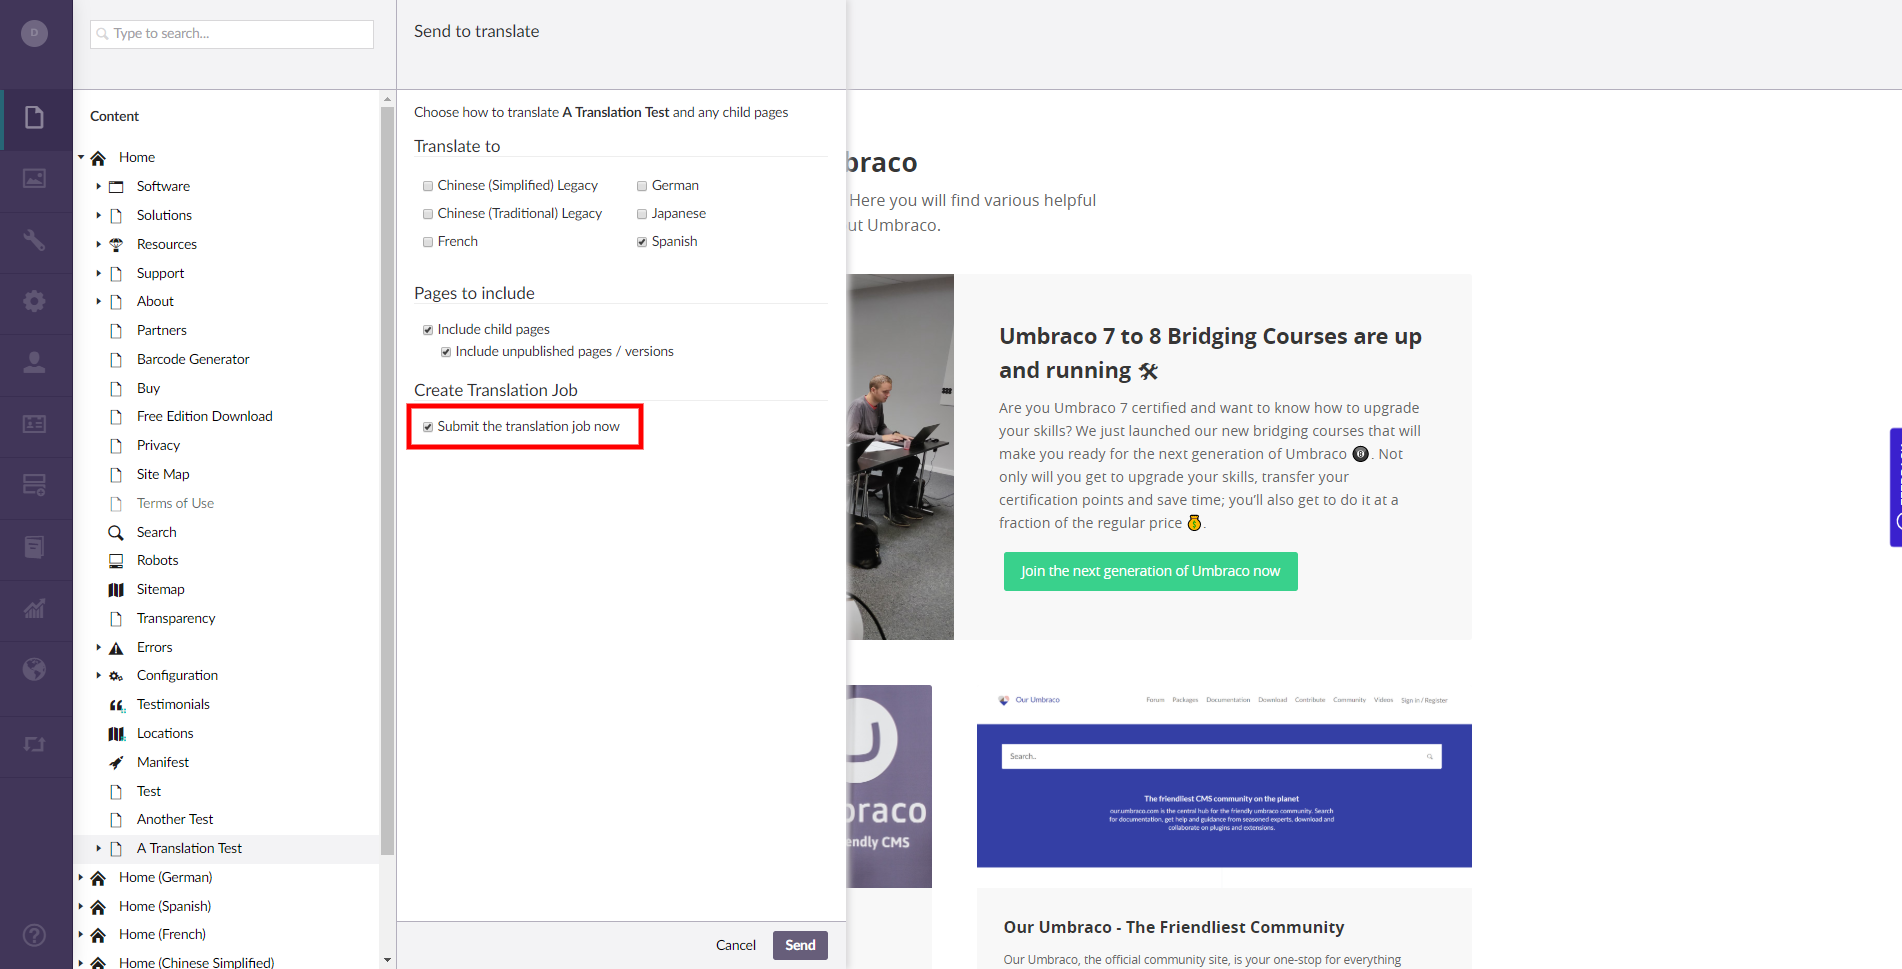Click the Home (German) house icon
The width and height of the screenshot is (1902, 969).
pyautogui.click(x=98, y=878)
